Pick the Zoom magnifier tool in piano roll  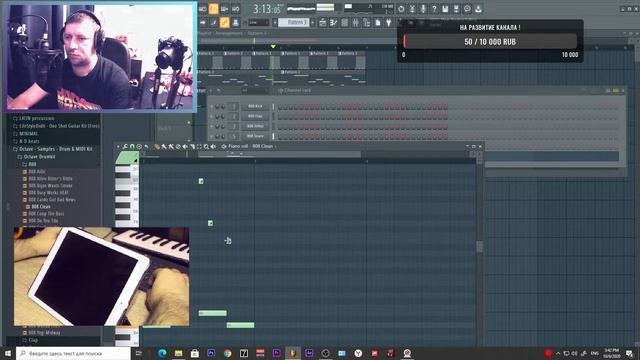206,146
